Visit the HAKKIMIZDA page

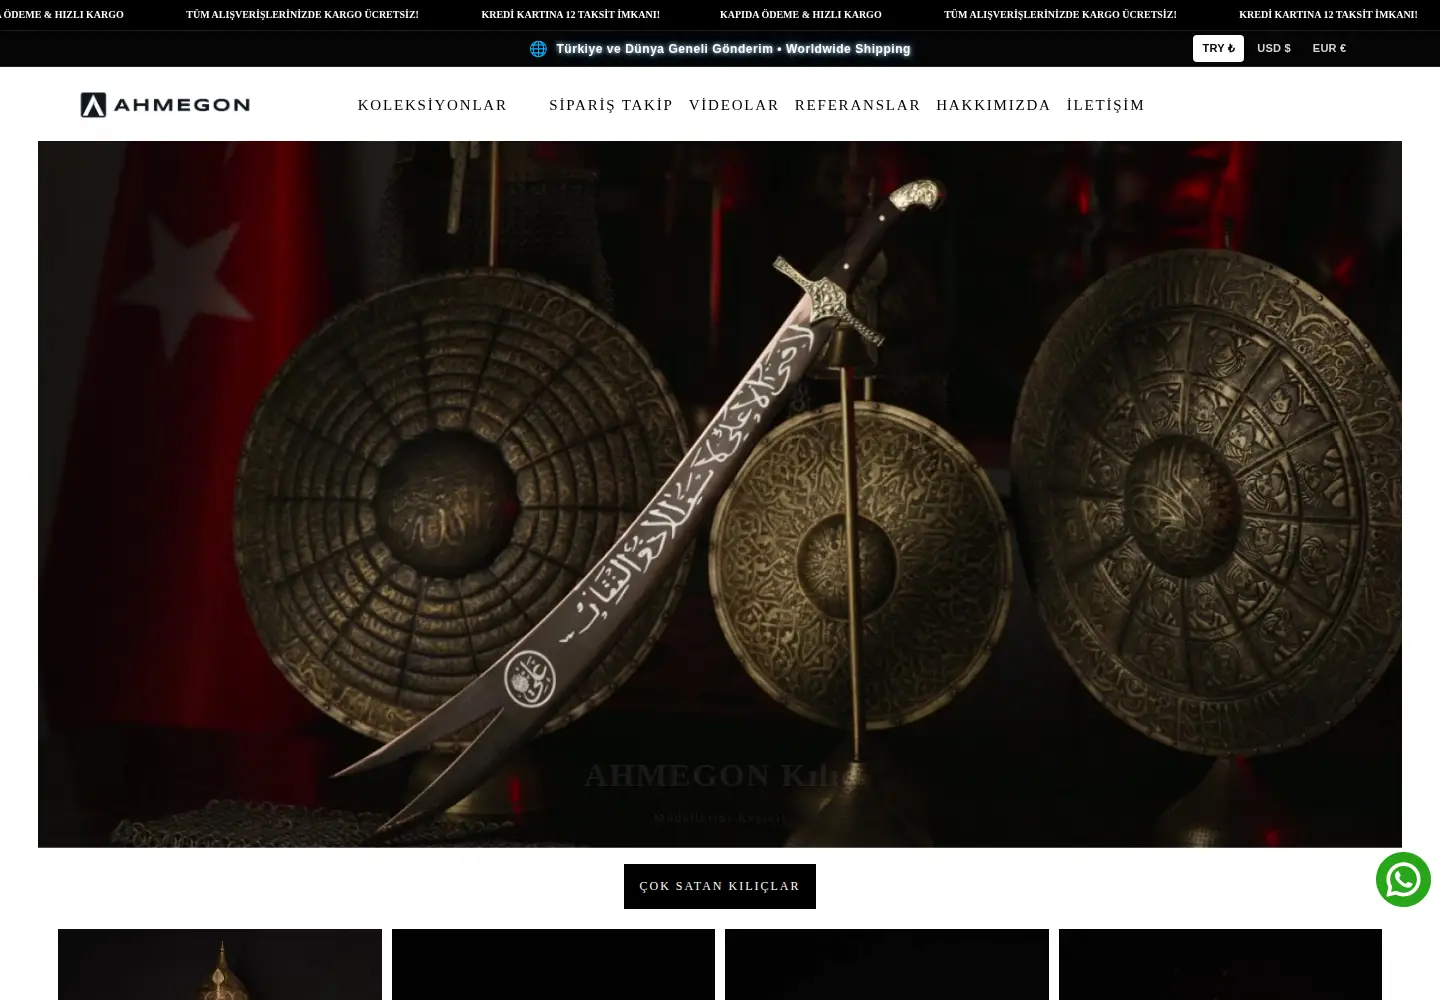click(x=993, y=105)
